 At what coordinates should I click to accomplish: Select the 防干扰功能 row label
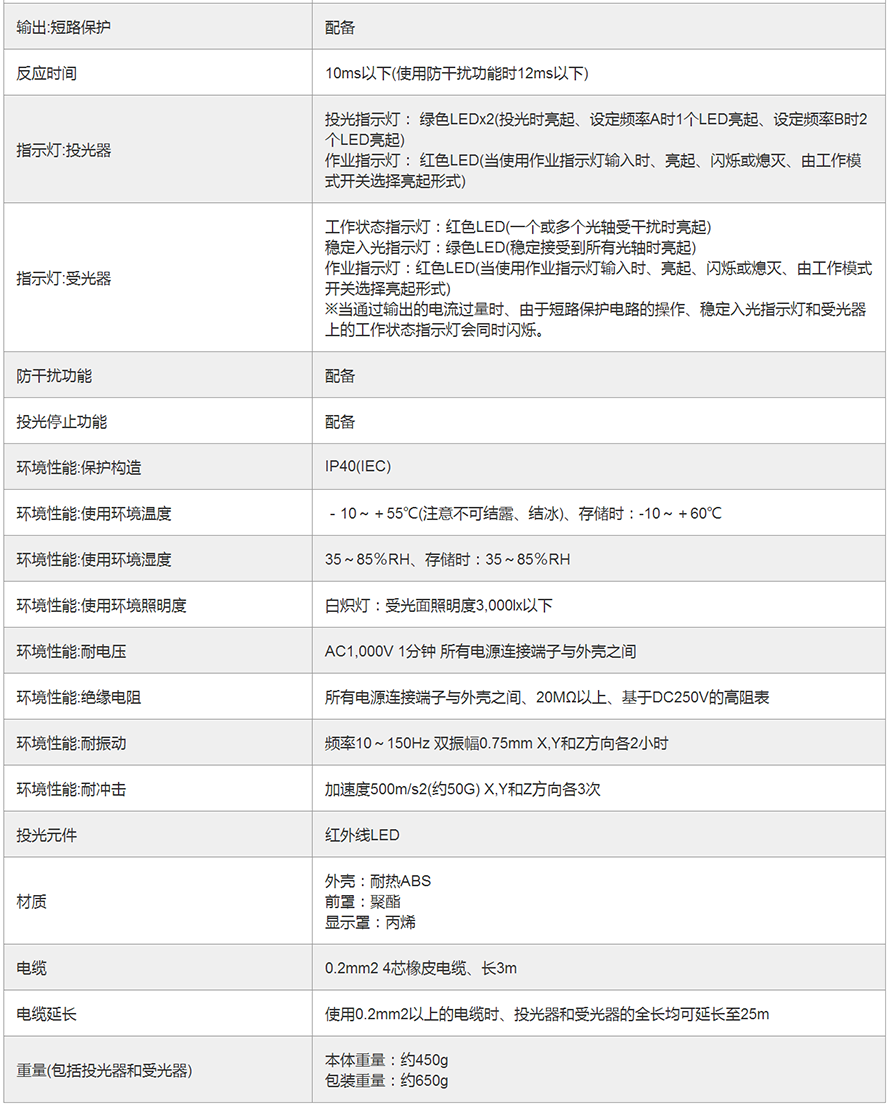tap(54, 376)
